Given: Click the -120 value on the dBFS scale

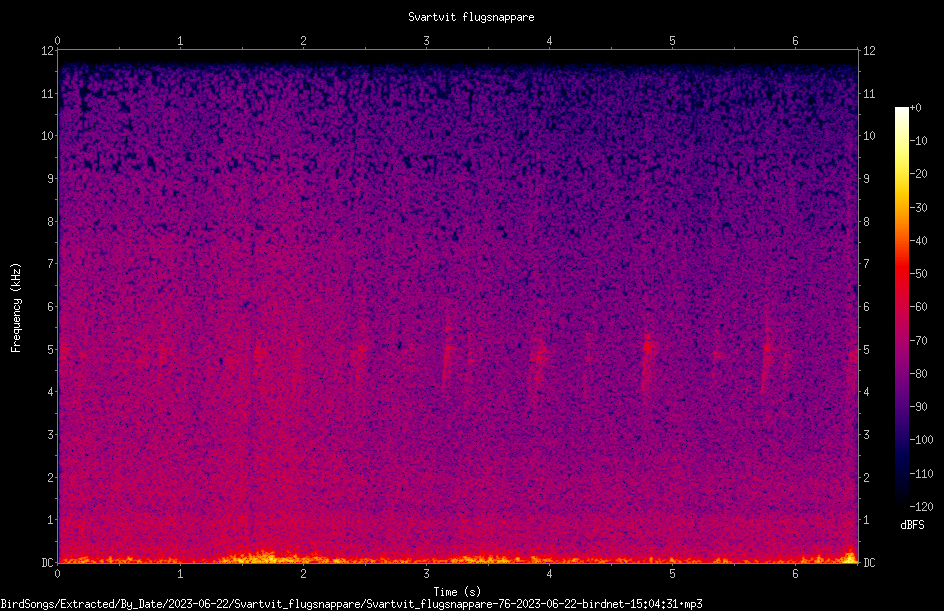Looking at the screenshot, I should point(921,506).
